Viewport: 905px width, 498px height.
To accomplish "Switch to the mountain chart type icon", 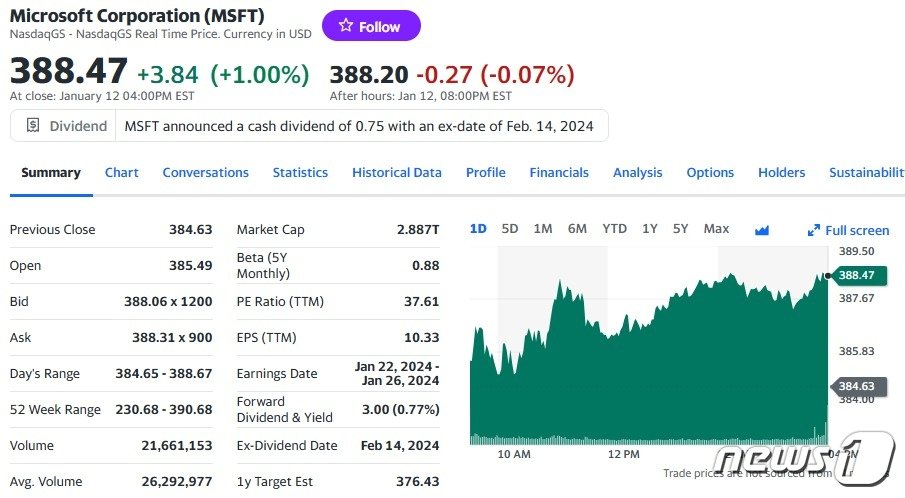I will (x=762, y=230).
